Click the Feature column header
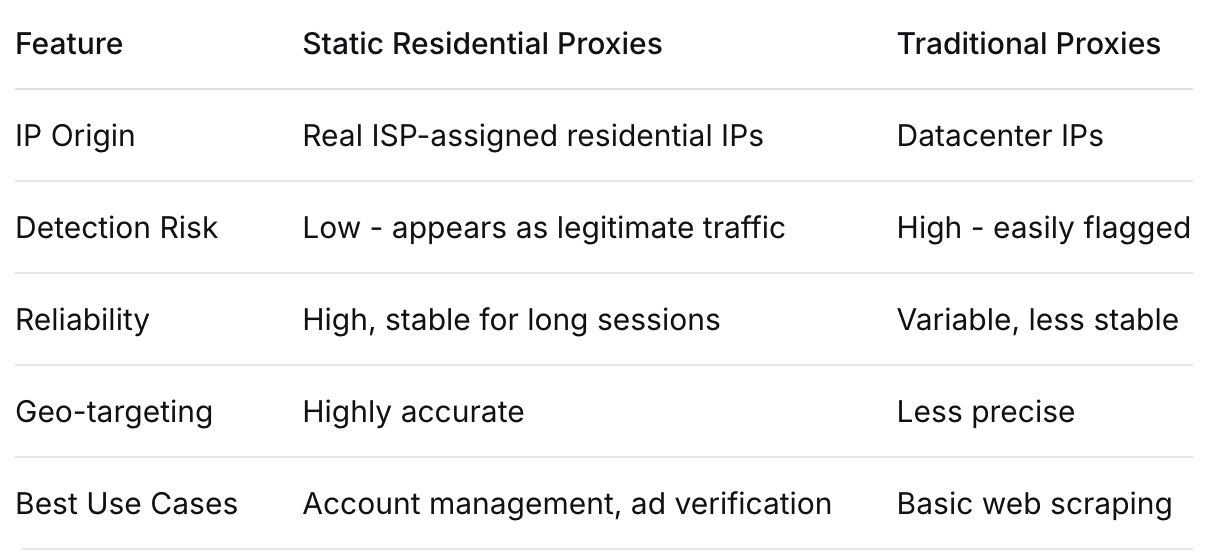This screenshot has height=552, width=1232. pos(69,44)
